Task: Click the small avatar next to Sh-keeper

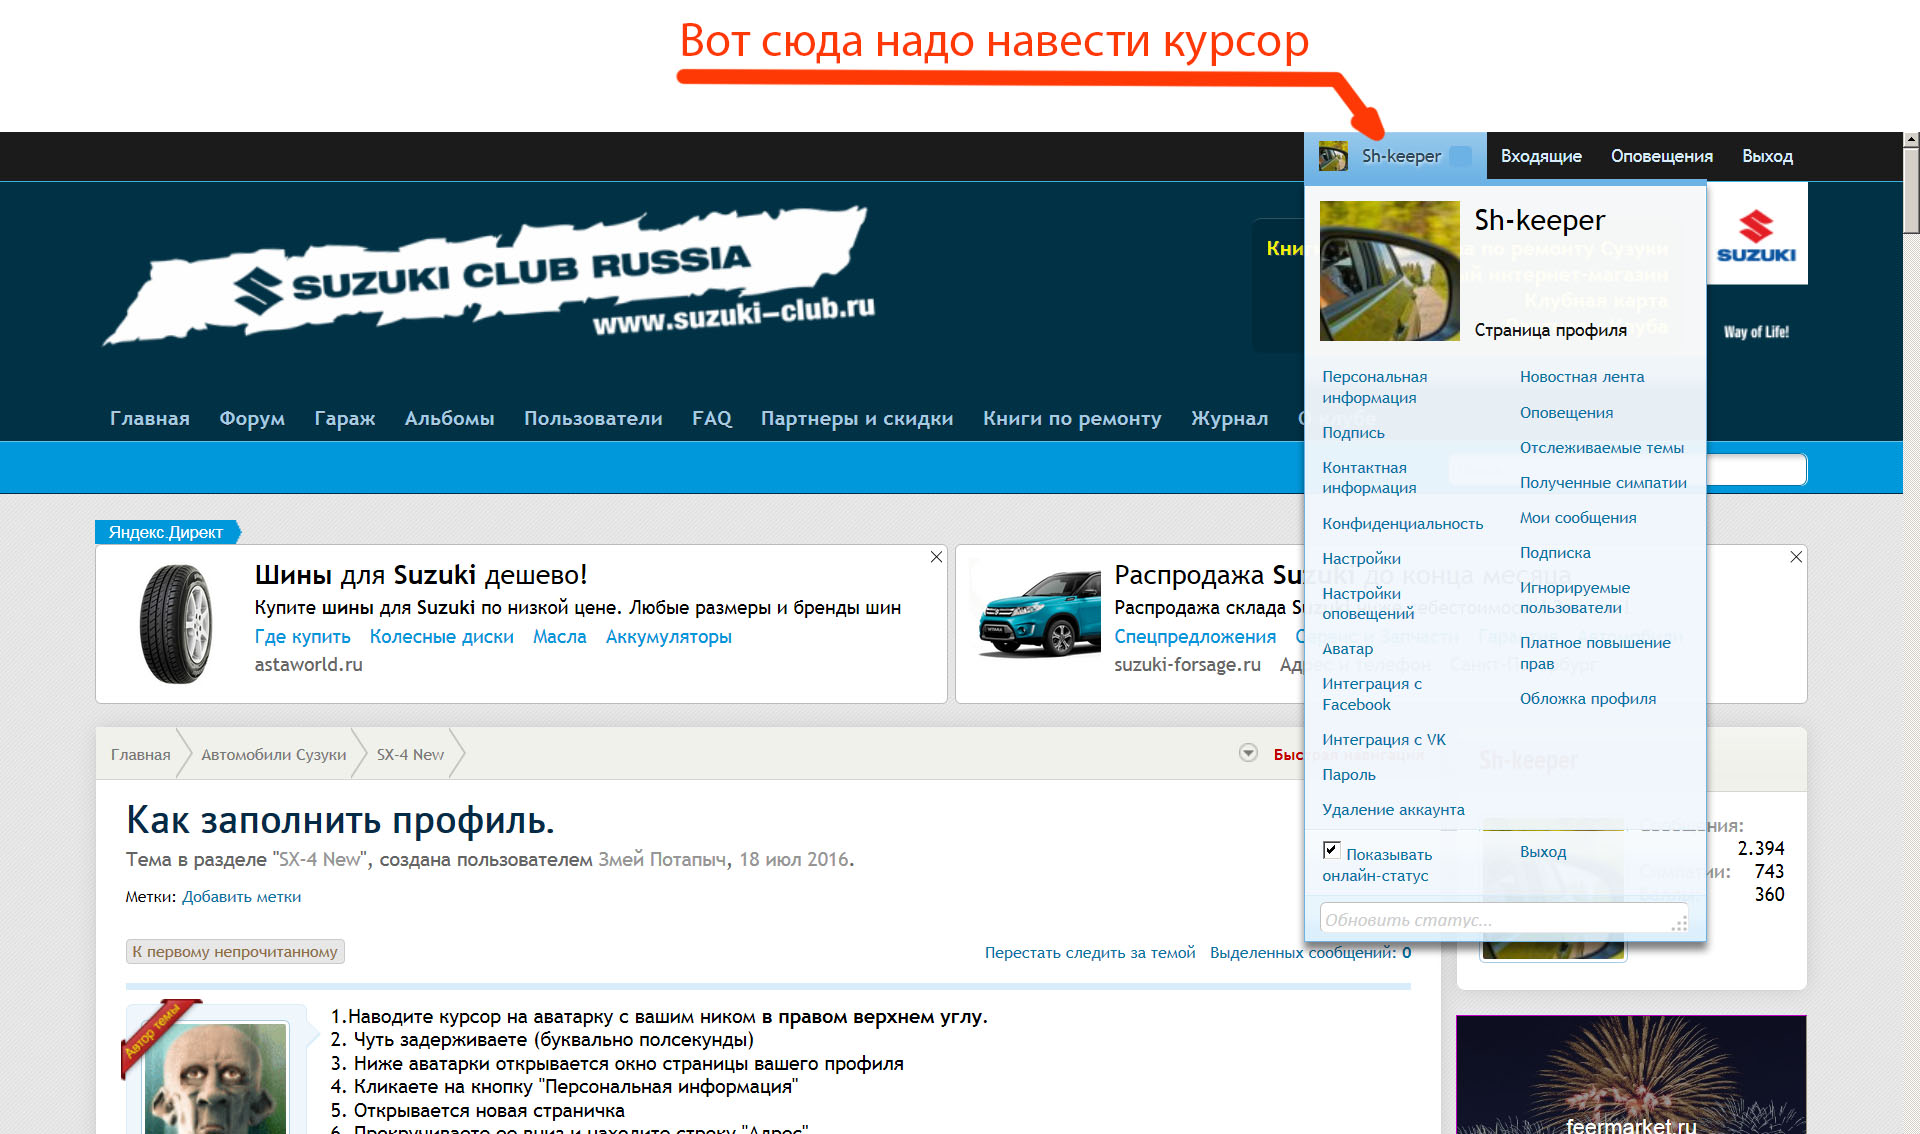Action: [x=1333, y=156]
